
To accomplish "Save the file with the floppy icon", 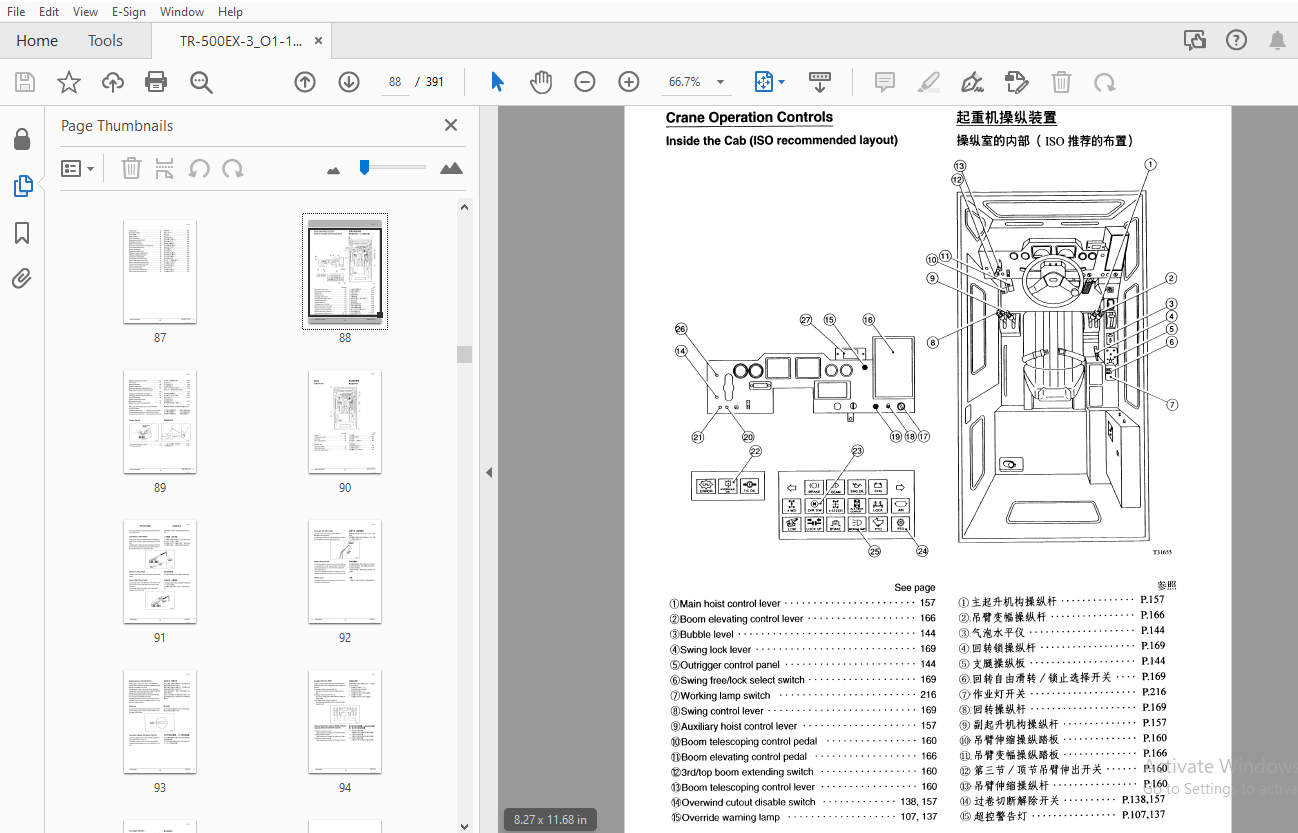I will point(24,82).
